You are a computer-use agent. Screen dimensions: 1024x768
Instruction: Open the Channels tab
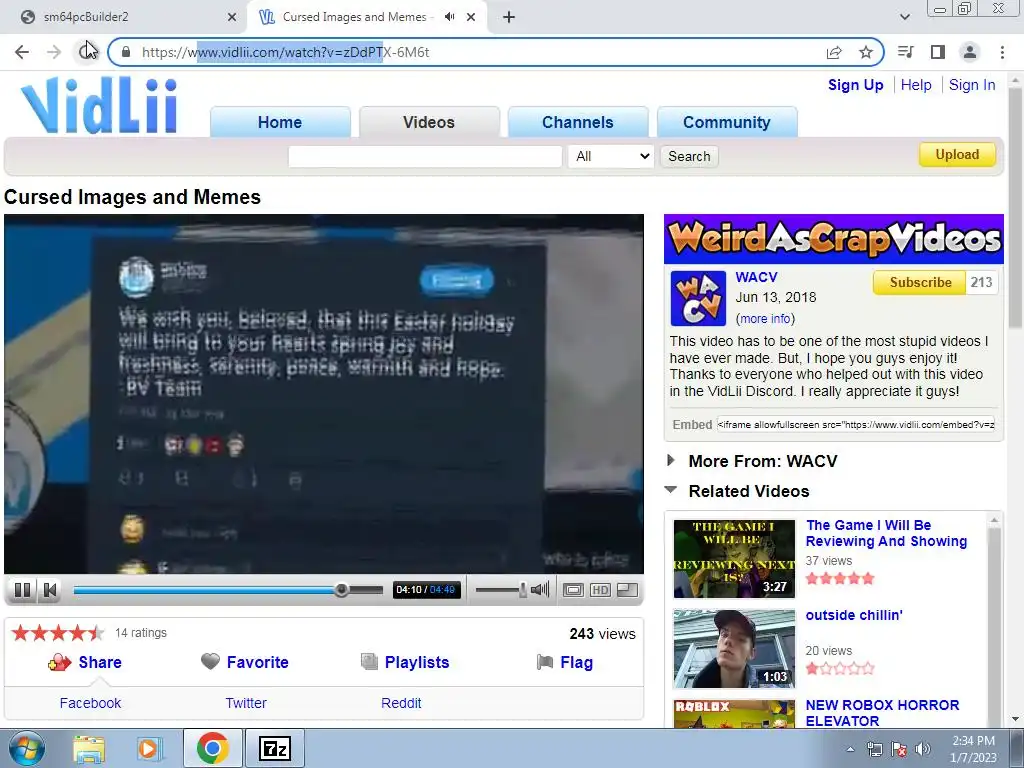click(x=578, y=122)
